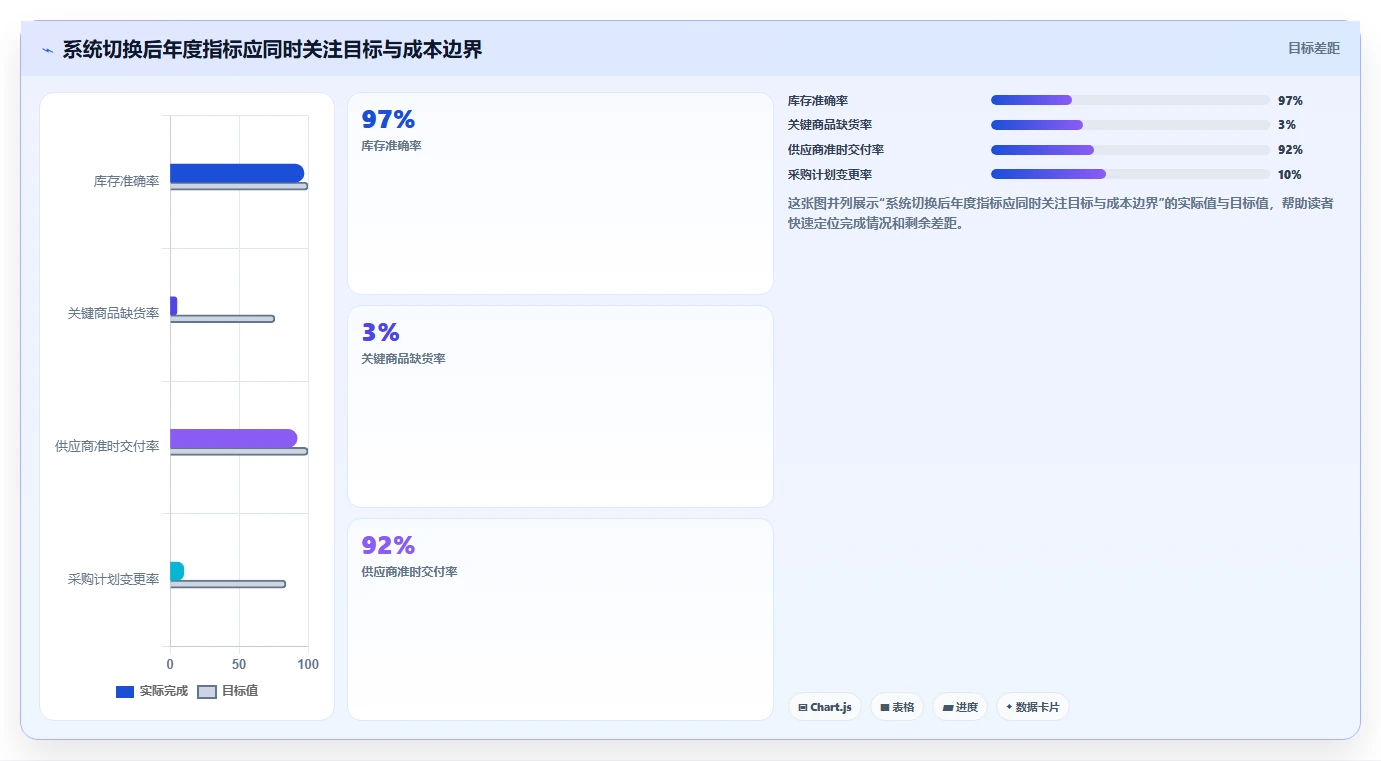Open the 3% 关键商品缺货率 data card

point(560,407)
